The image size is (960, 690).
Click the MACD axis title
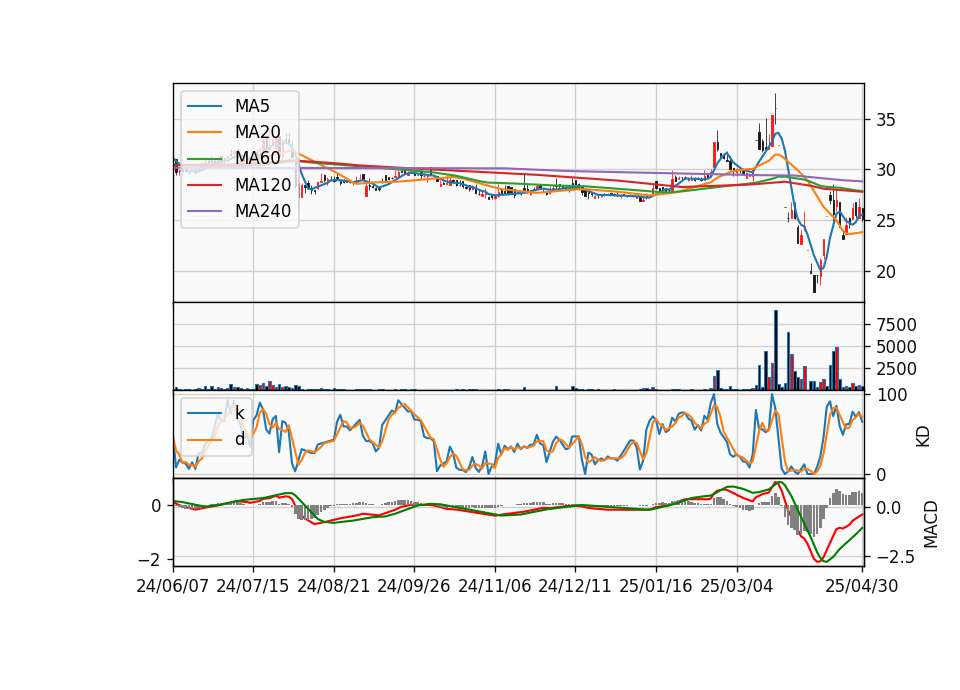[x=931, y=524]
